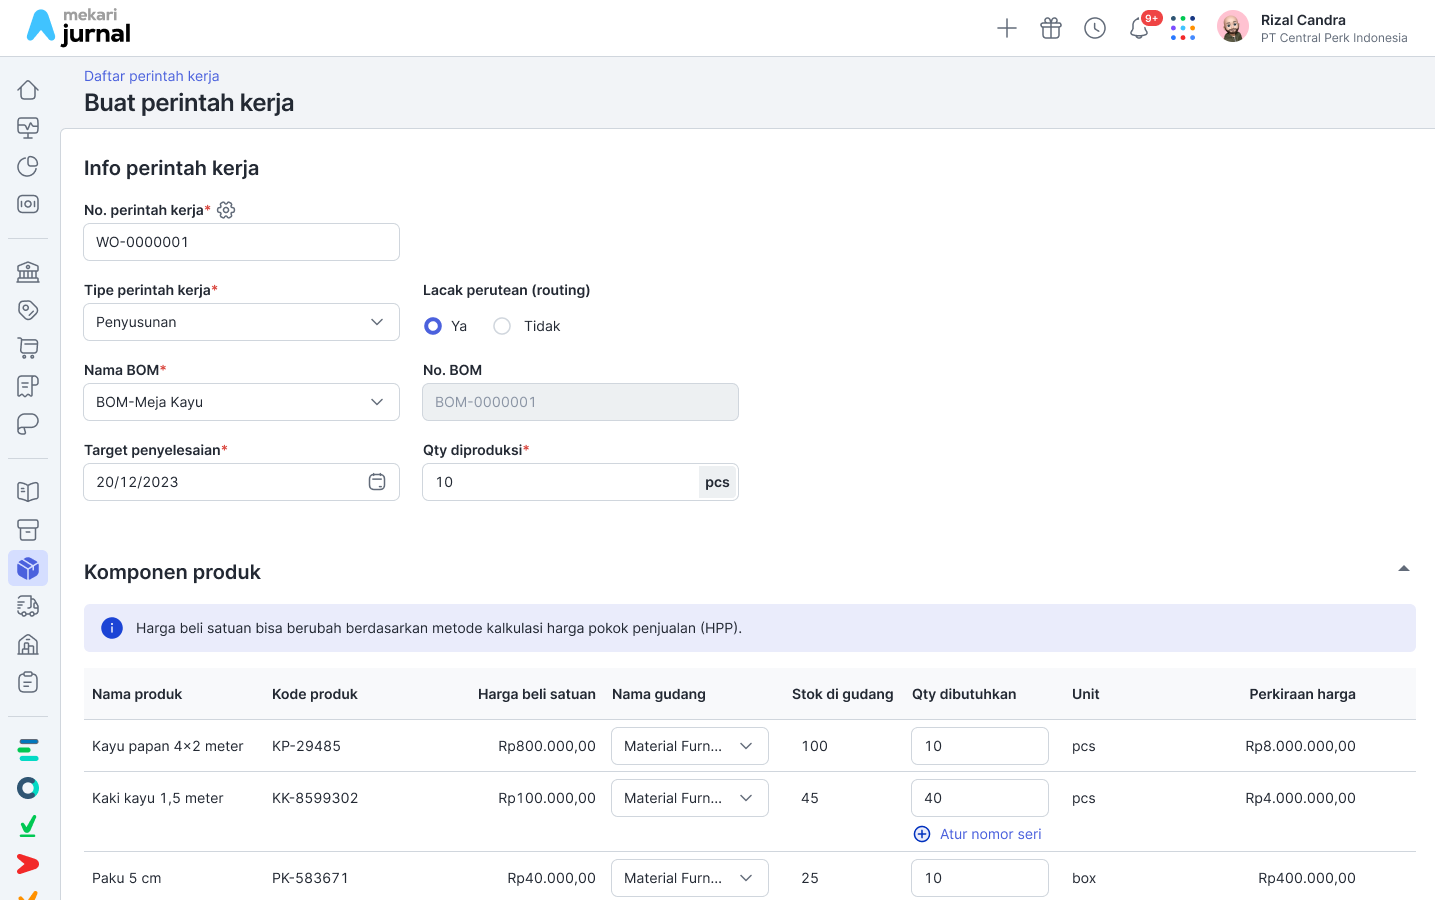
Task: Open the colorful app launcher grid
Action: [x=1183, y=28]
